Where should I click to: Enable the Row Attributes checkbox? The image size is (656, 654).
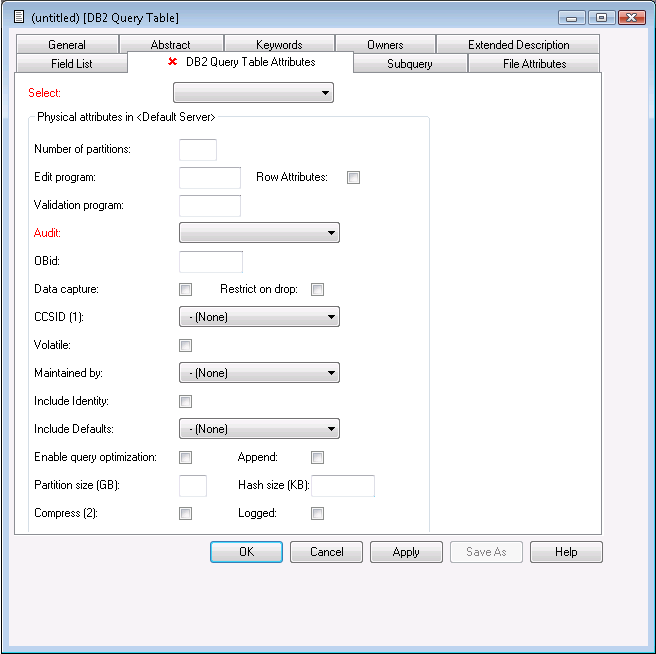coord(353,178)
